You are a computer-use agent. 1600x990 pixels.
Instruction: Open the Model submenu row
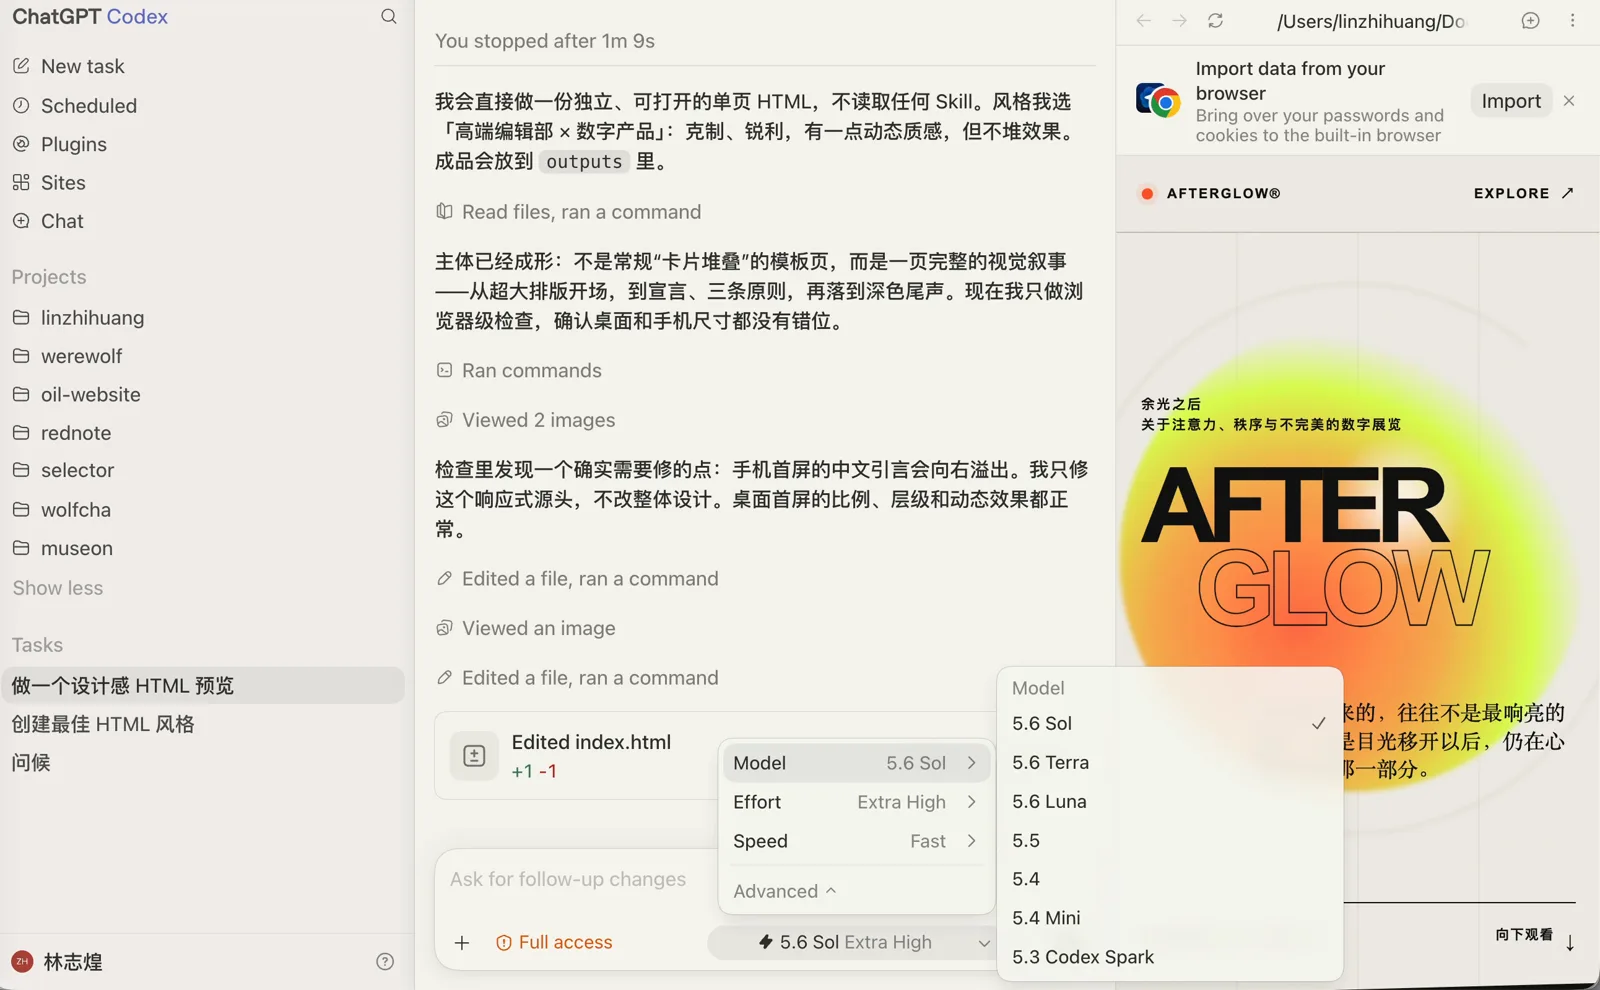click(856, 763)
